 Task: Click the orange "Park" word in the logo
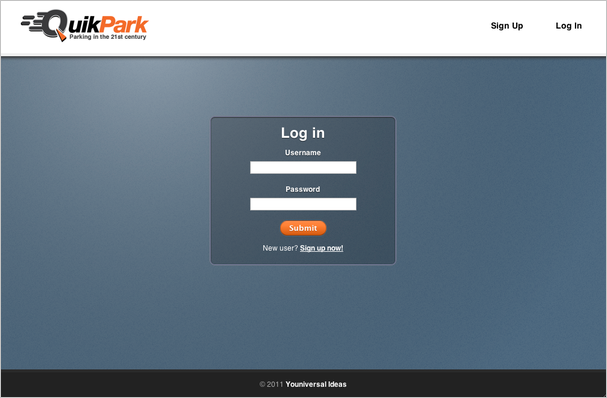click(124, 24)
